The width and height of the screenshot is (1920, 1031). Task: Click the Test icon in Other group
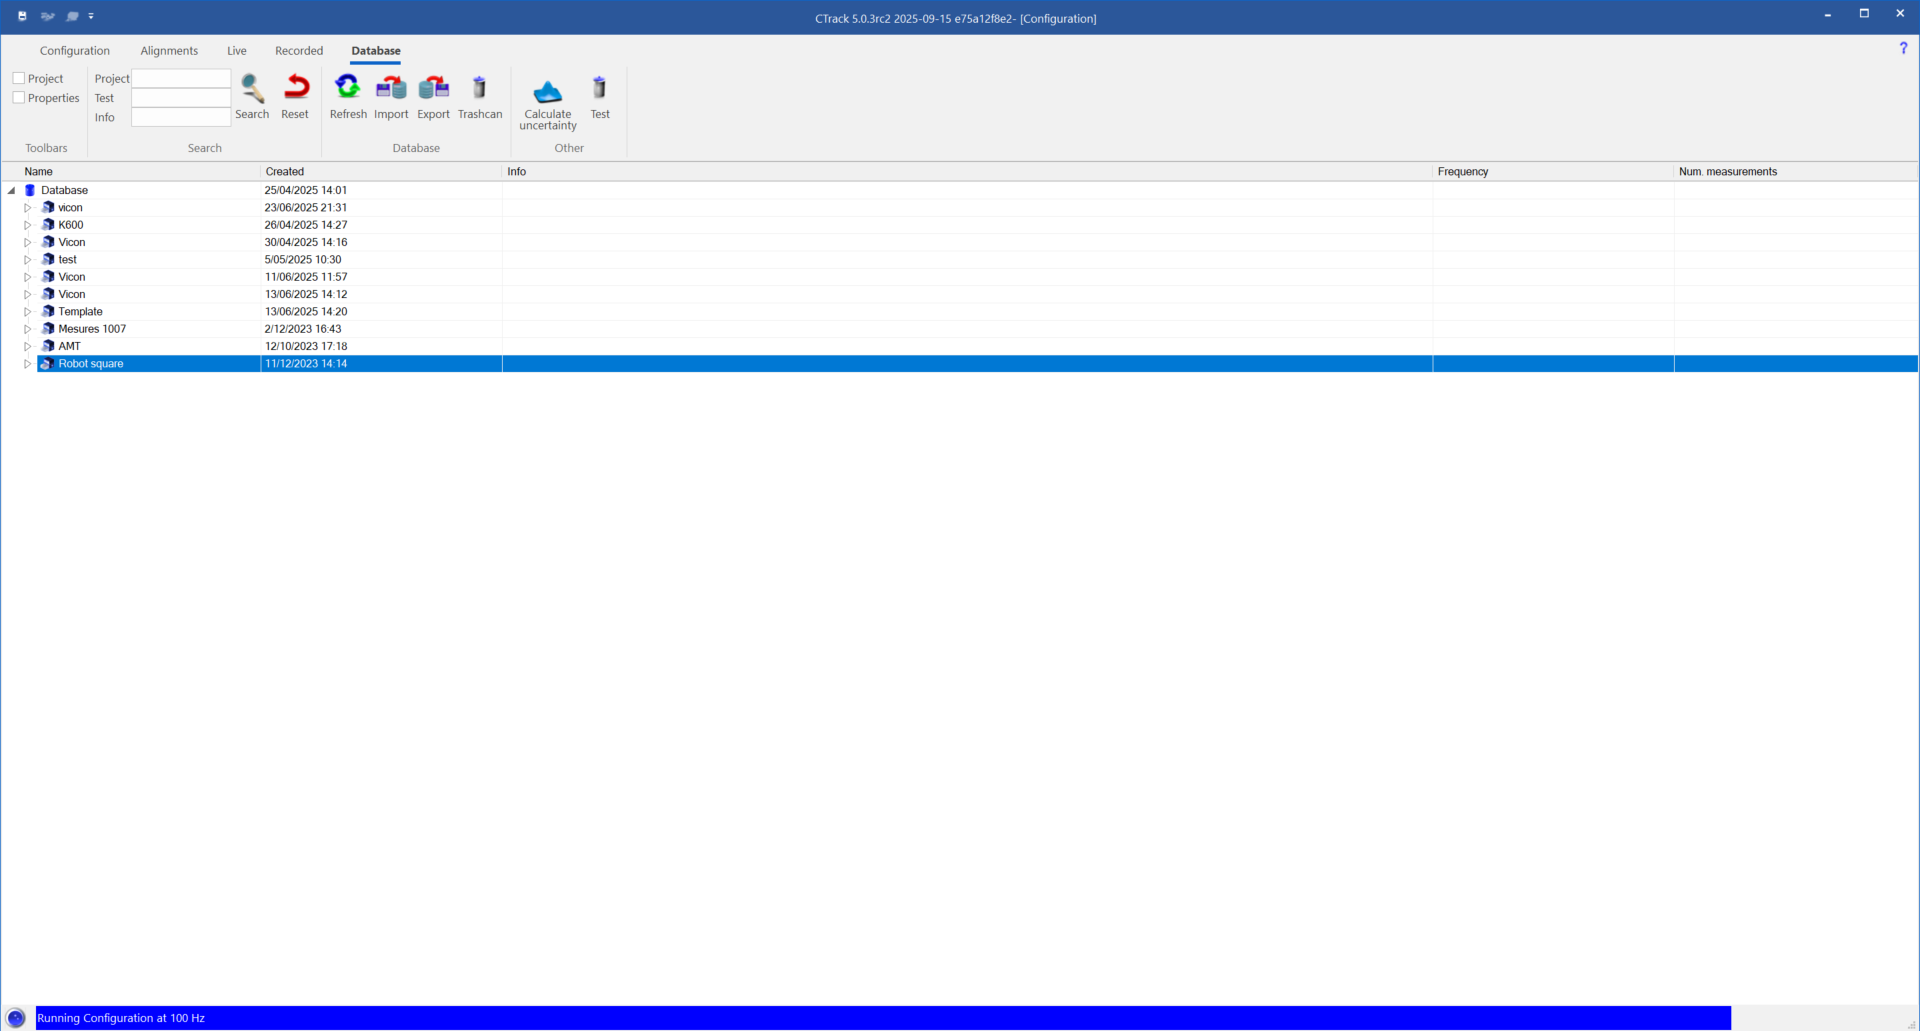click(600, 90)
